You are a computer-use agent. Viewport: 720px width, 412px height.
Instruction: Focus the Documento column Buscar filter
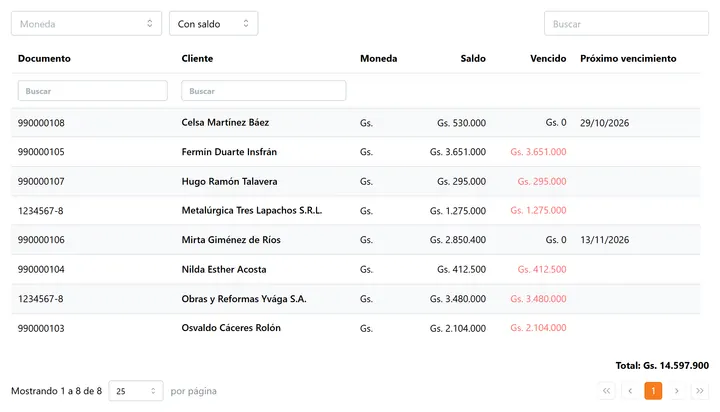[93, 91]
